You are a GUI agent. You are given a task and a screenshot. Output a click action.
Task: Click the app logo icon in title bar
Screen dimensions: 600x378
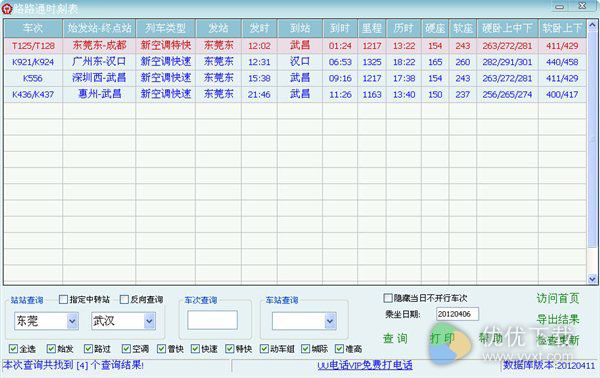point(7,8)
